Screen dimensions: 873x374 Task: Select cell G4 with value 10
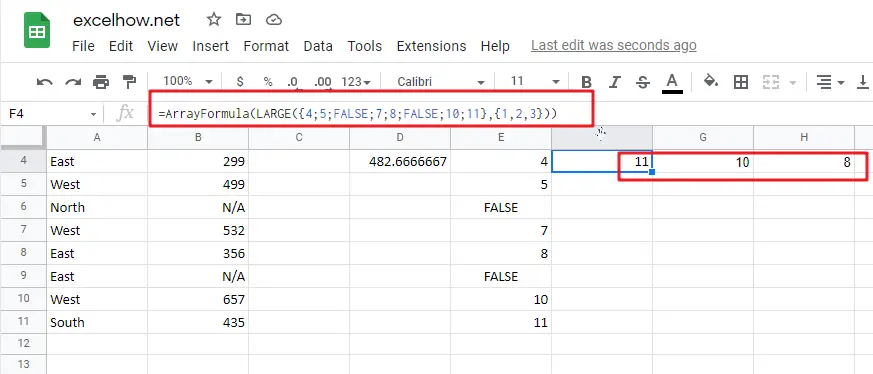pos(703,161)
